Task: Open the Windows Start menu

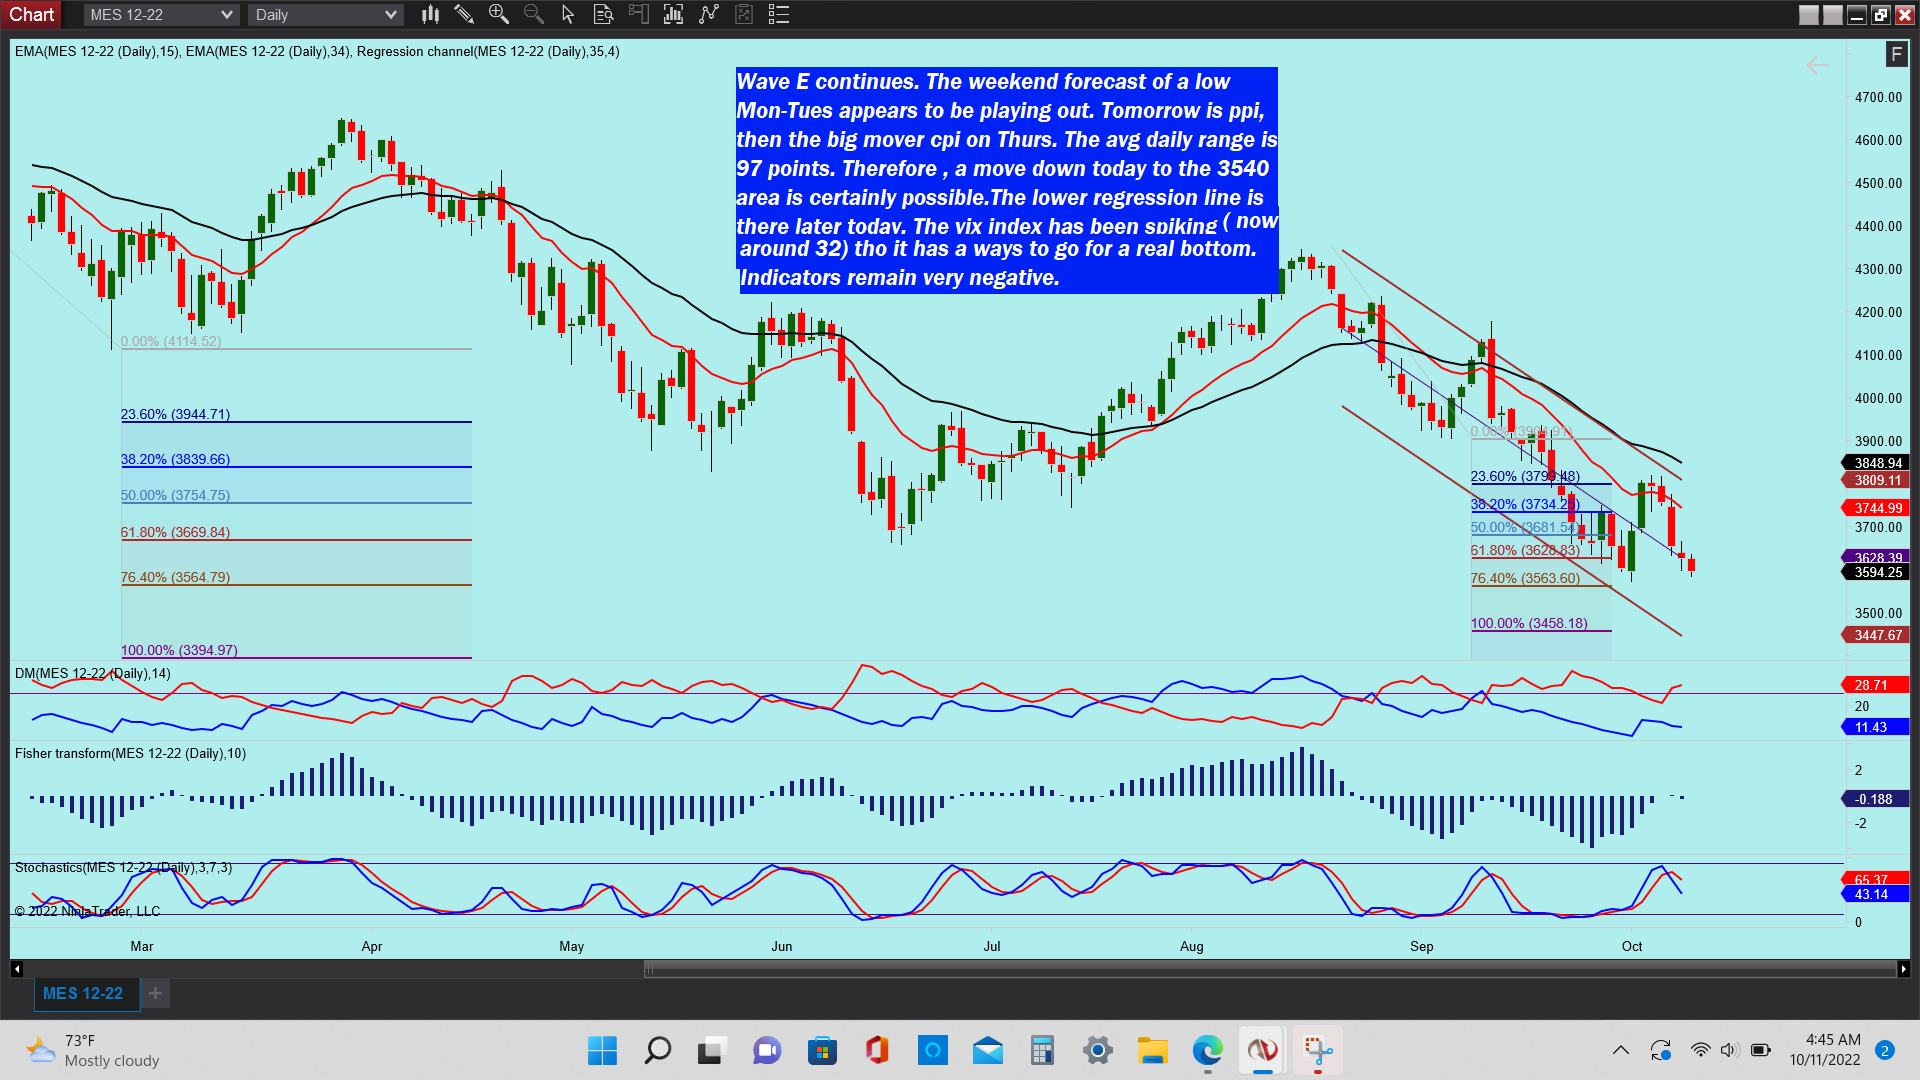Action: click(x=602, y=1050)
